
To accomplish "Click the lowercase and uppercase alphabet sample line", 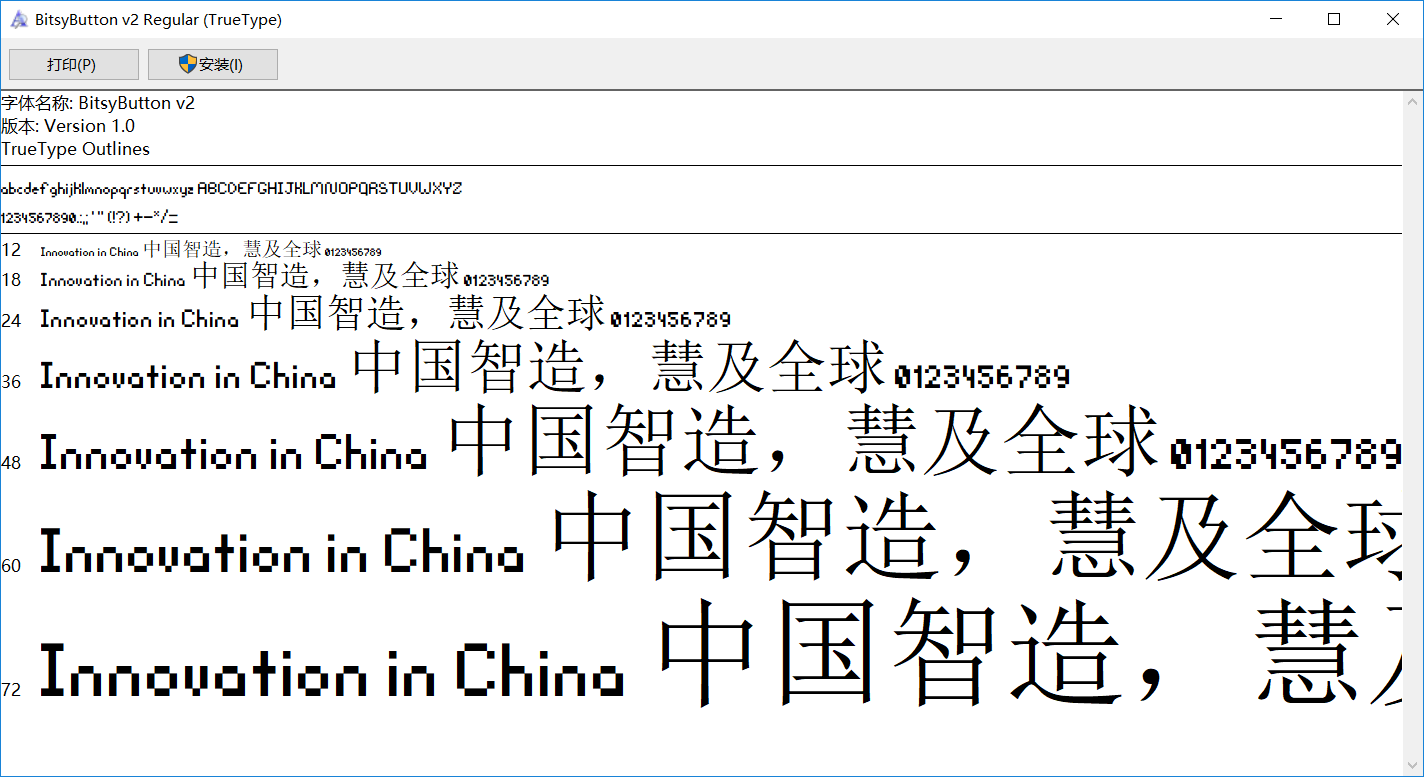I will pyautogui.click(x=232, y=188).
